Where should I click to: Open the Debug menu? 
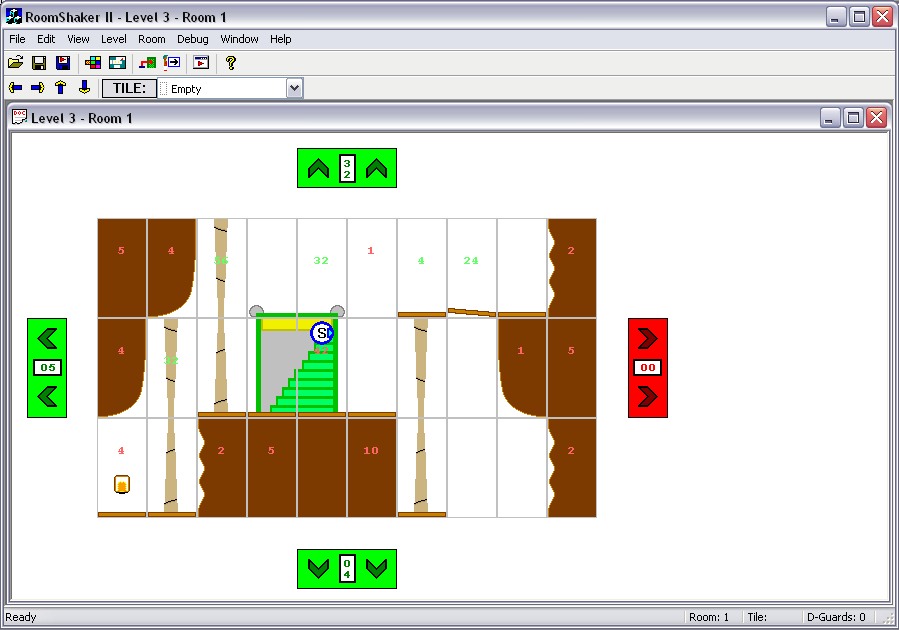(193, 39)
